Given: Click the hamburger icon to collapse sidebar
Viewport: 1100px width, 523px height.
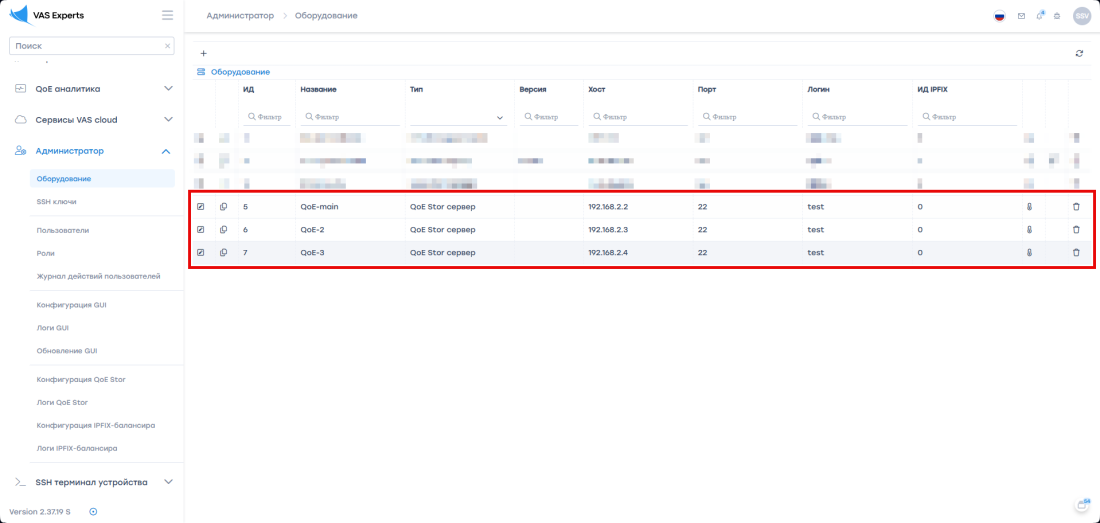Looking at the screenshot, I should 167,15.
